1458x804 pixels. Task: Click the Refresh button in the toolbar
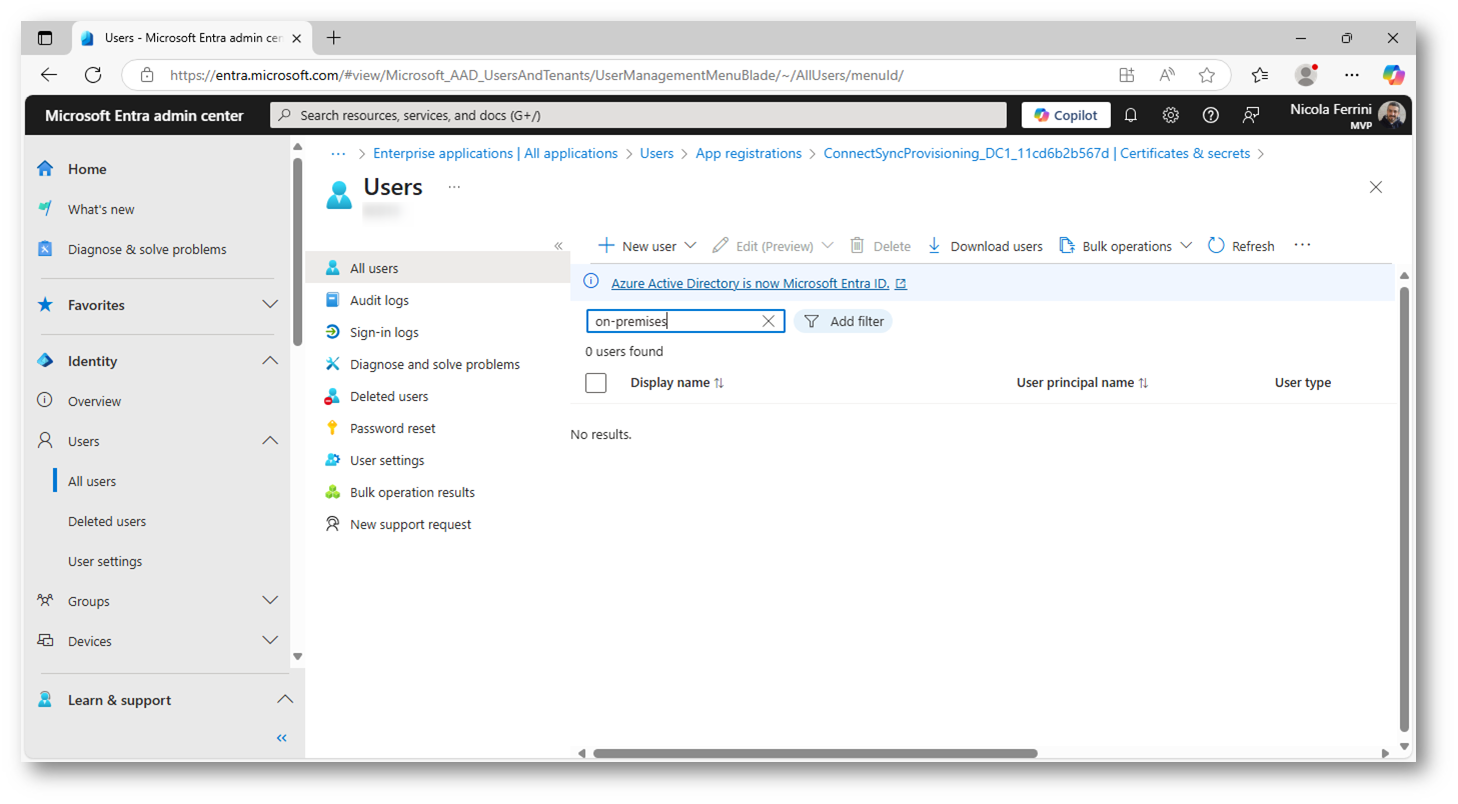pos(1241,246)
